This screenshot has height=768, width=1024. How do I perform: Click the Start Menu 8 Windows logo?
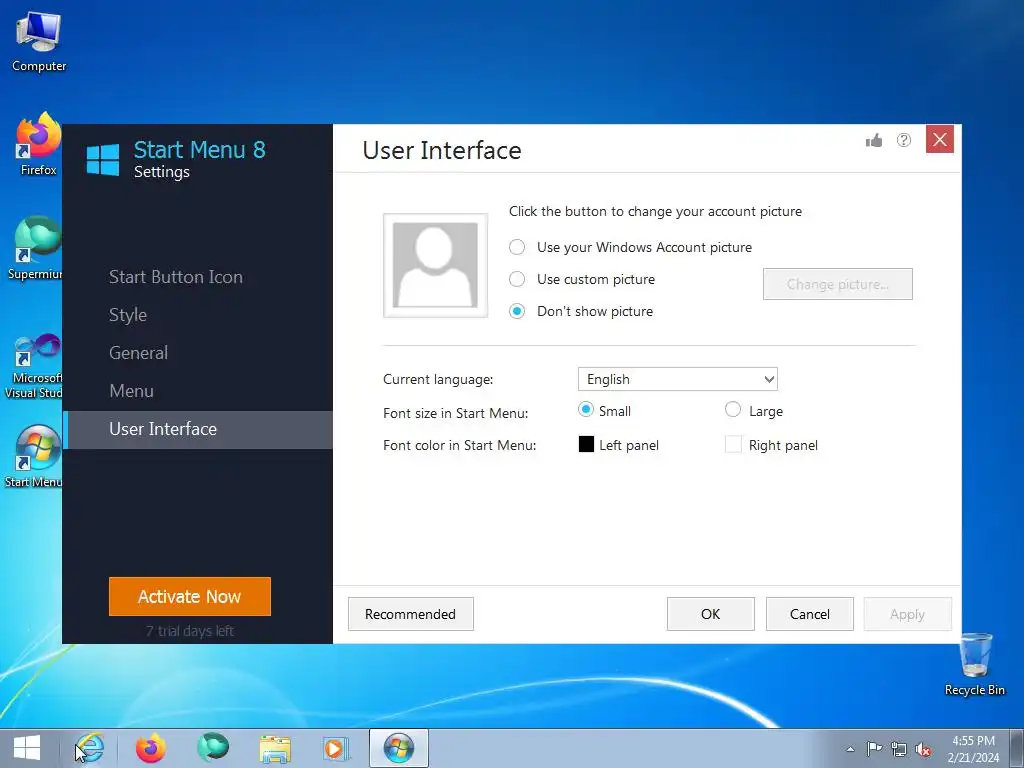pos(103,160)
